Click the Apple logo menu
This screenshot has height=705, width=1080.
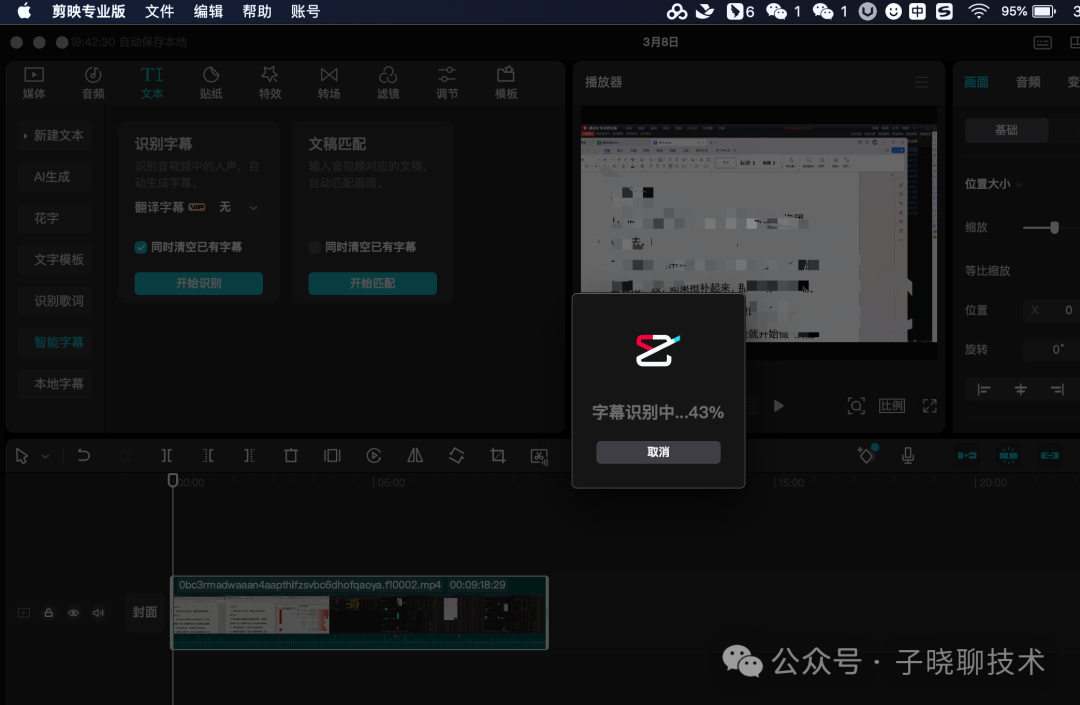tap(24, 11)
